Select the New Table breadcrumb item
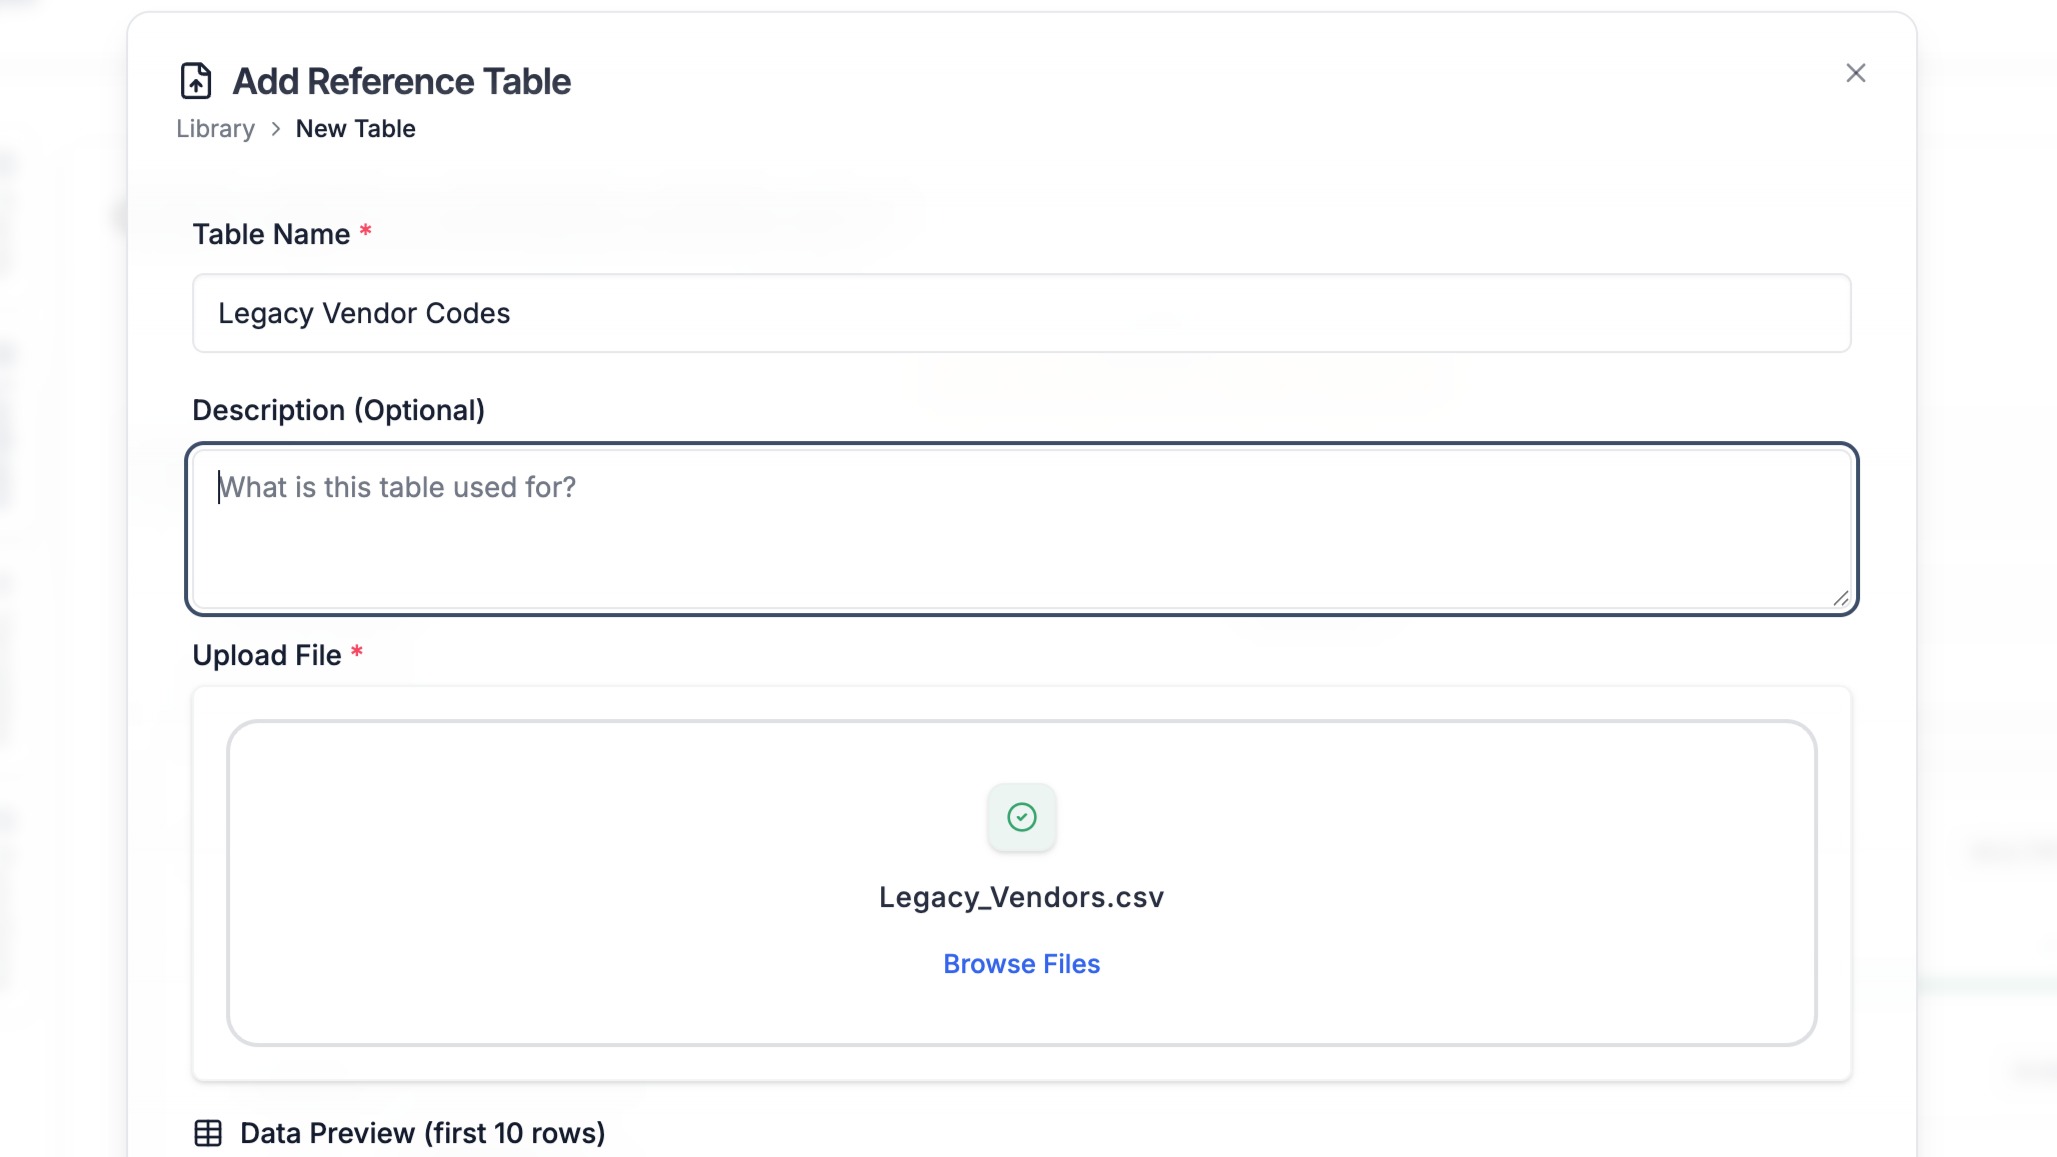Viewport: 2057px width, 1157px height. click(x=356, y=129)
